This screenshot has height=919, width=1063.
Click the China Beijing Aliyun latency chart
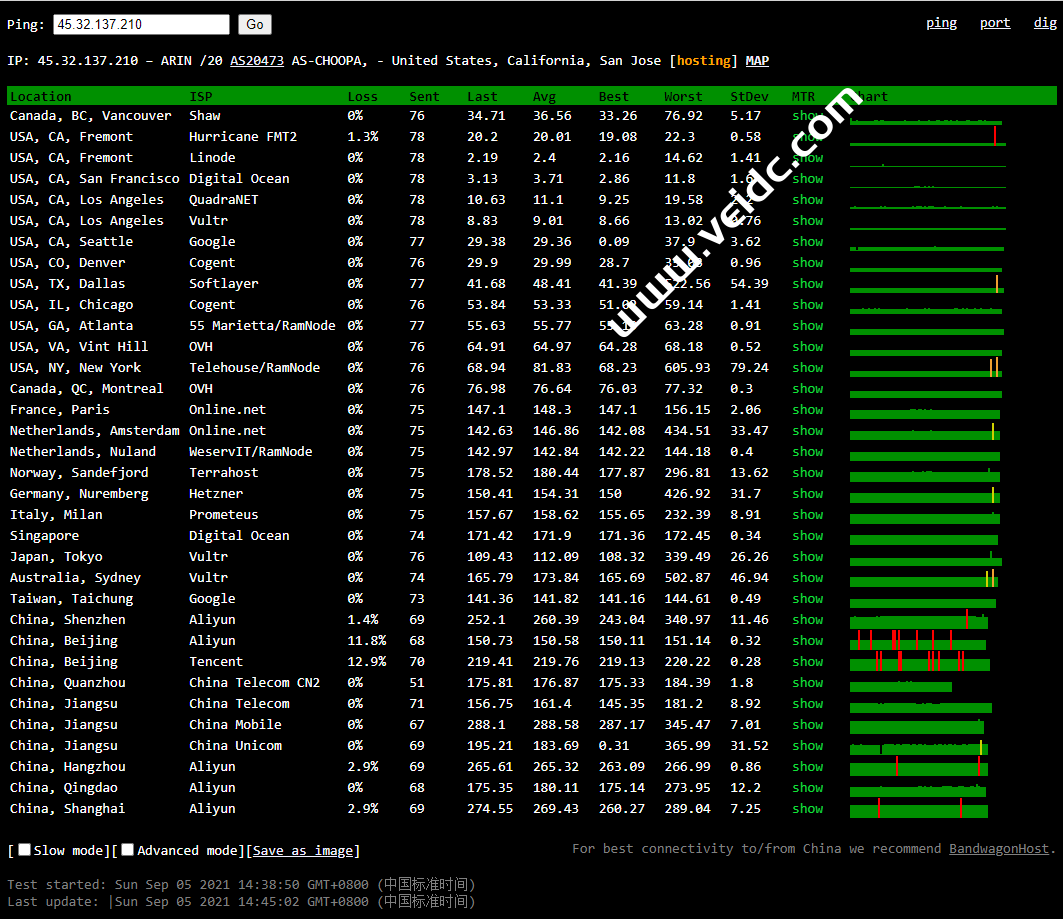[x=920, y=641]
